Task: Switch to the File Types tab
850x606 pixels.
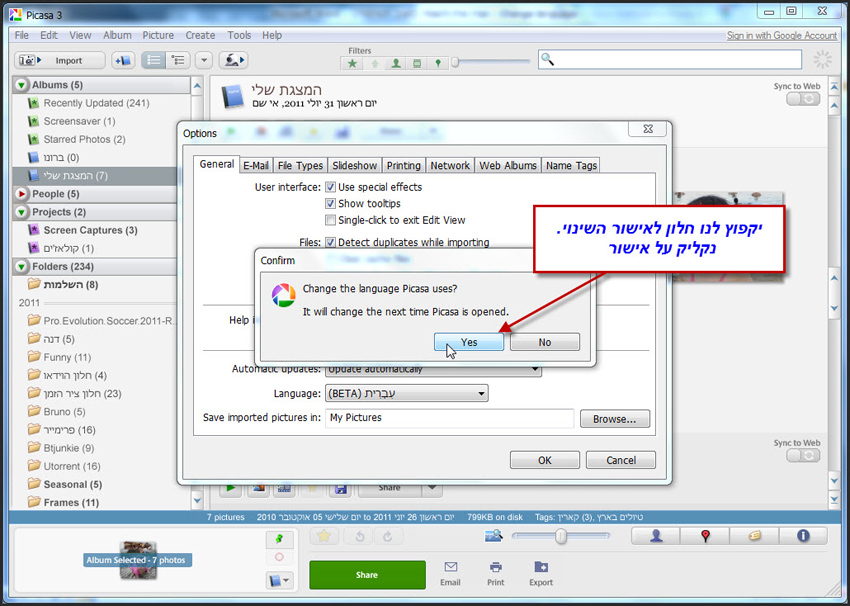Action: (300, 165)
